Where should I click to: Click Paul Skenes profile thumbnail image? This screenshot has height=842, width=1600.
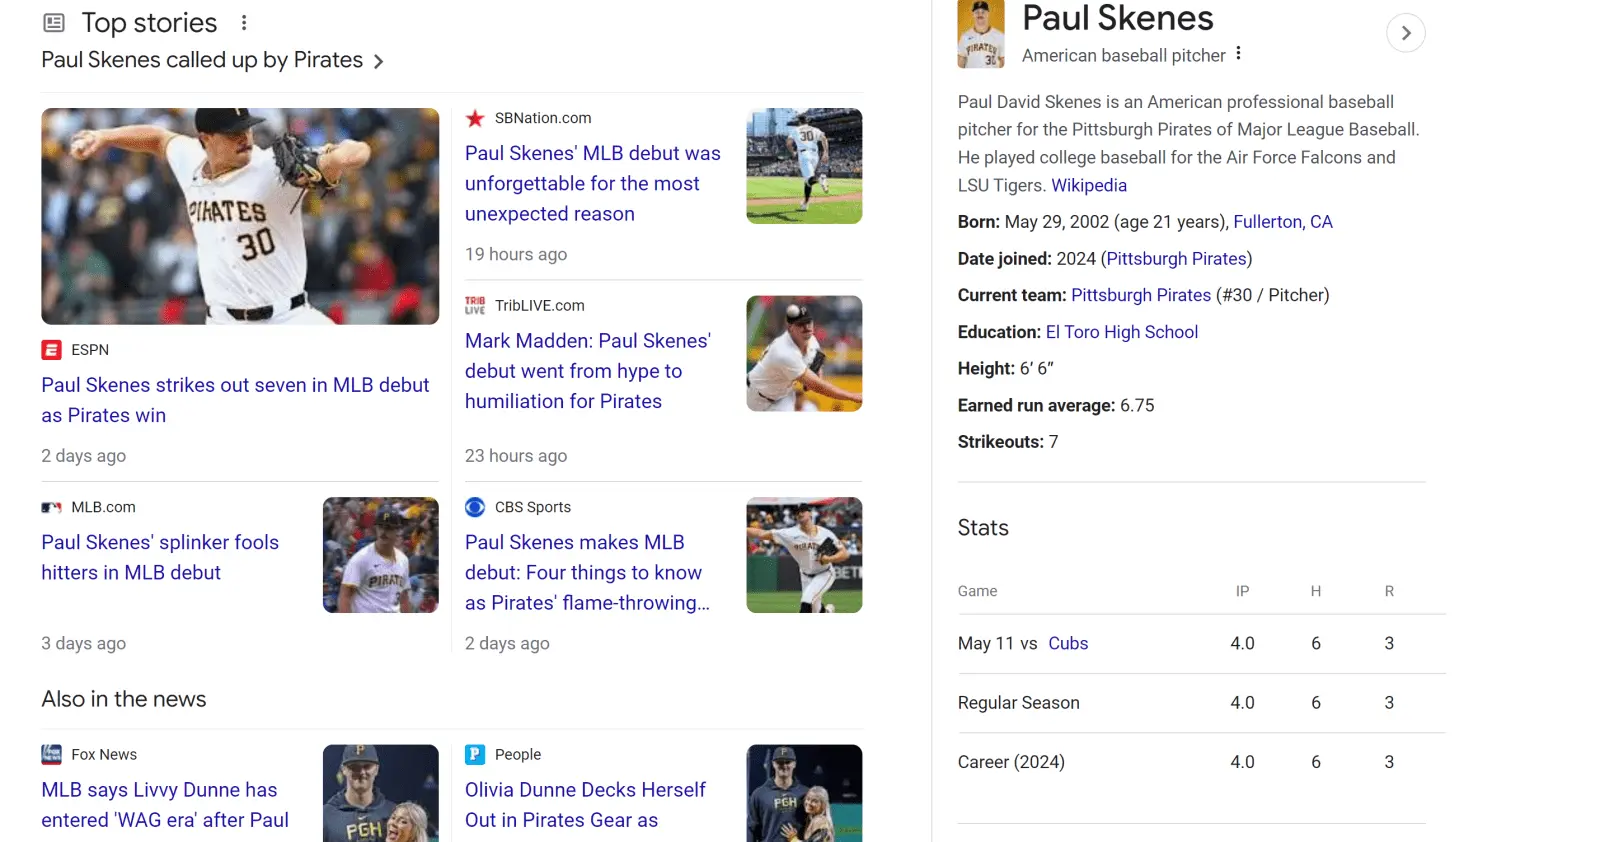point(980,34)
